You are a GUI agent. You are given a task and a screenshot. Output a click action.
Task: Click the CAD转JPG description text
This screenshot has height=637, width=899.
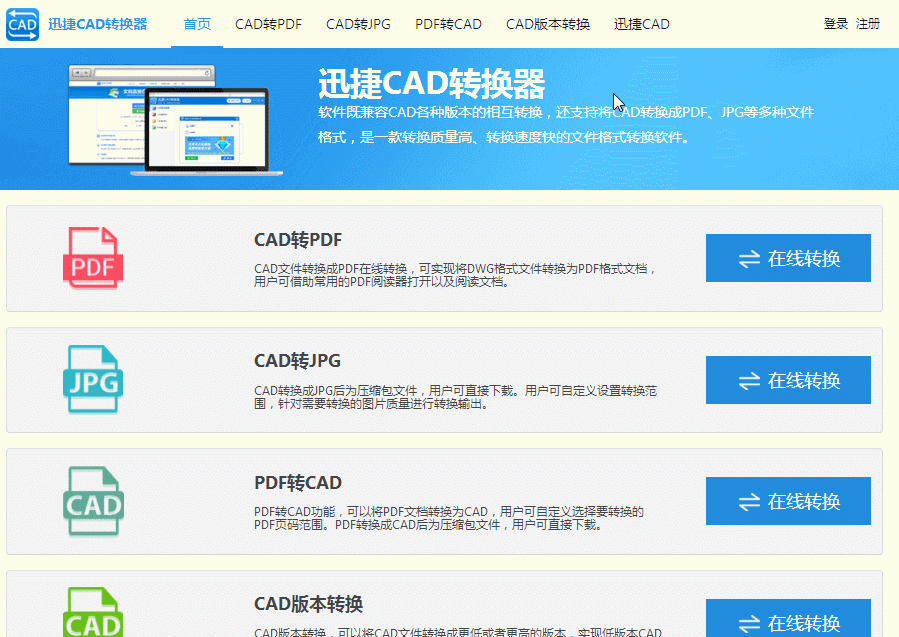pyautogui.click(x=455, y=397)
